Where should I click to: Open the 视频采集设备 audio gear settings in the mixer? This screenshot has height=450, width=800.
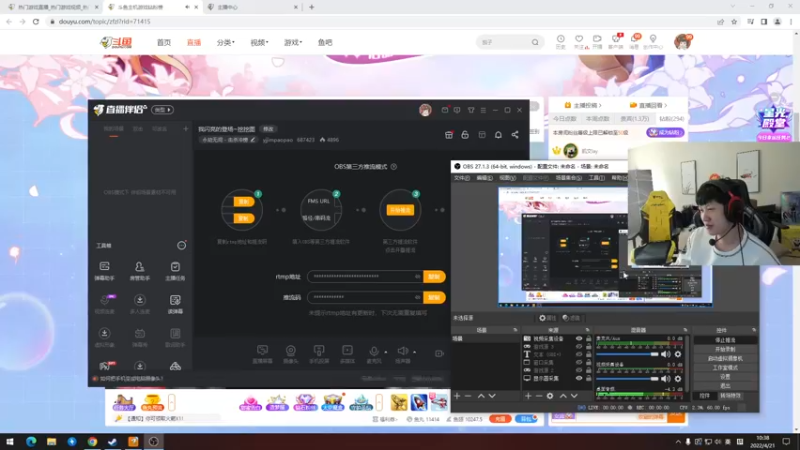point(678,379)
